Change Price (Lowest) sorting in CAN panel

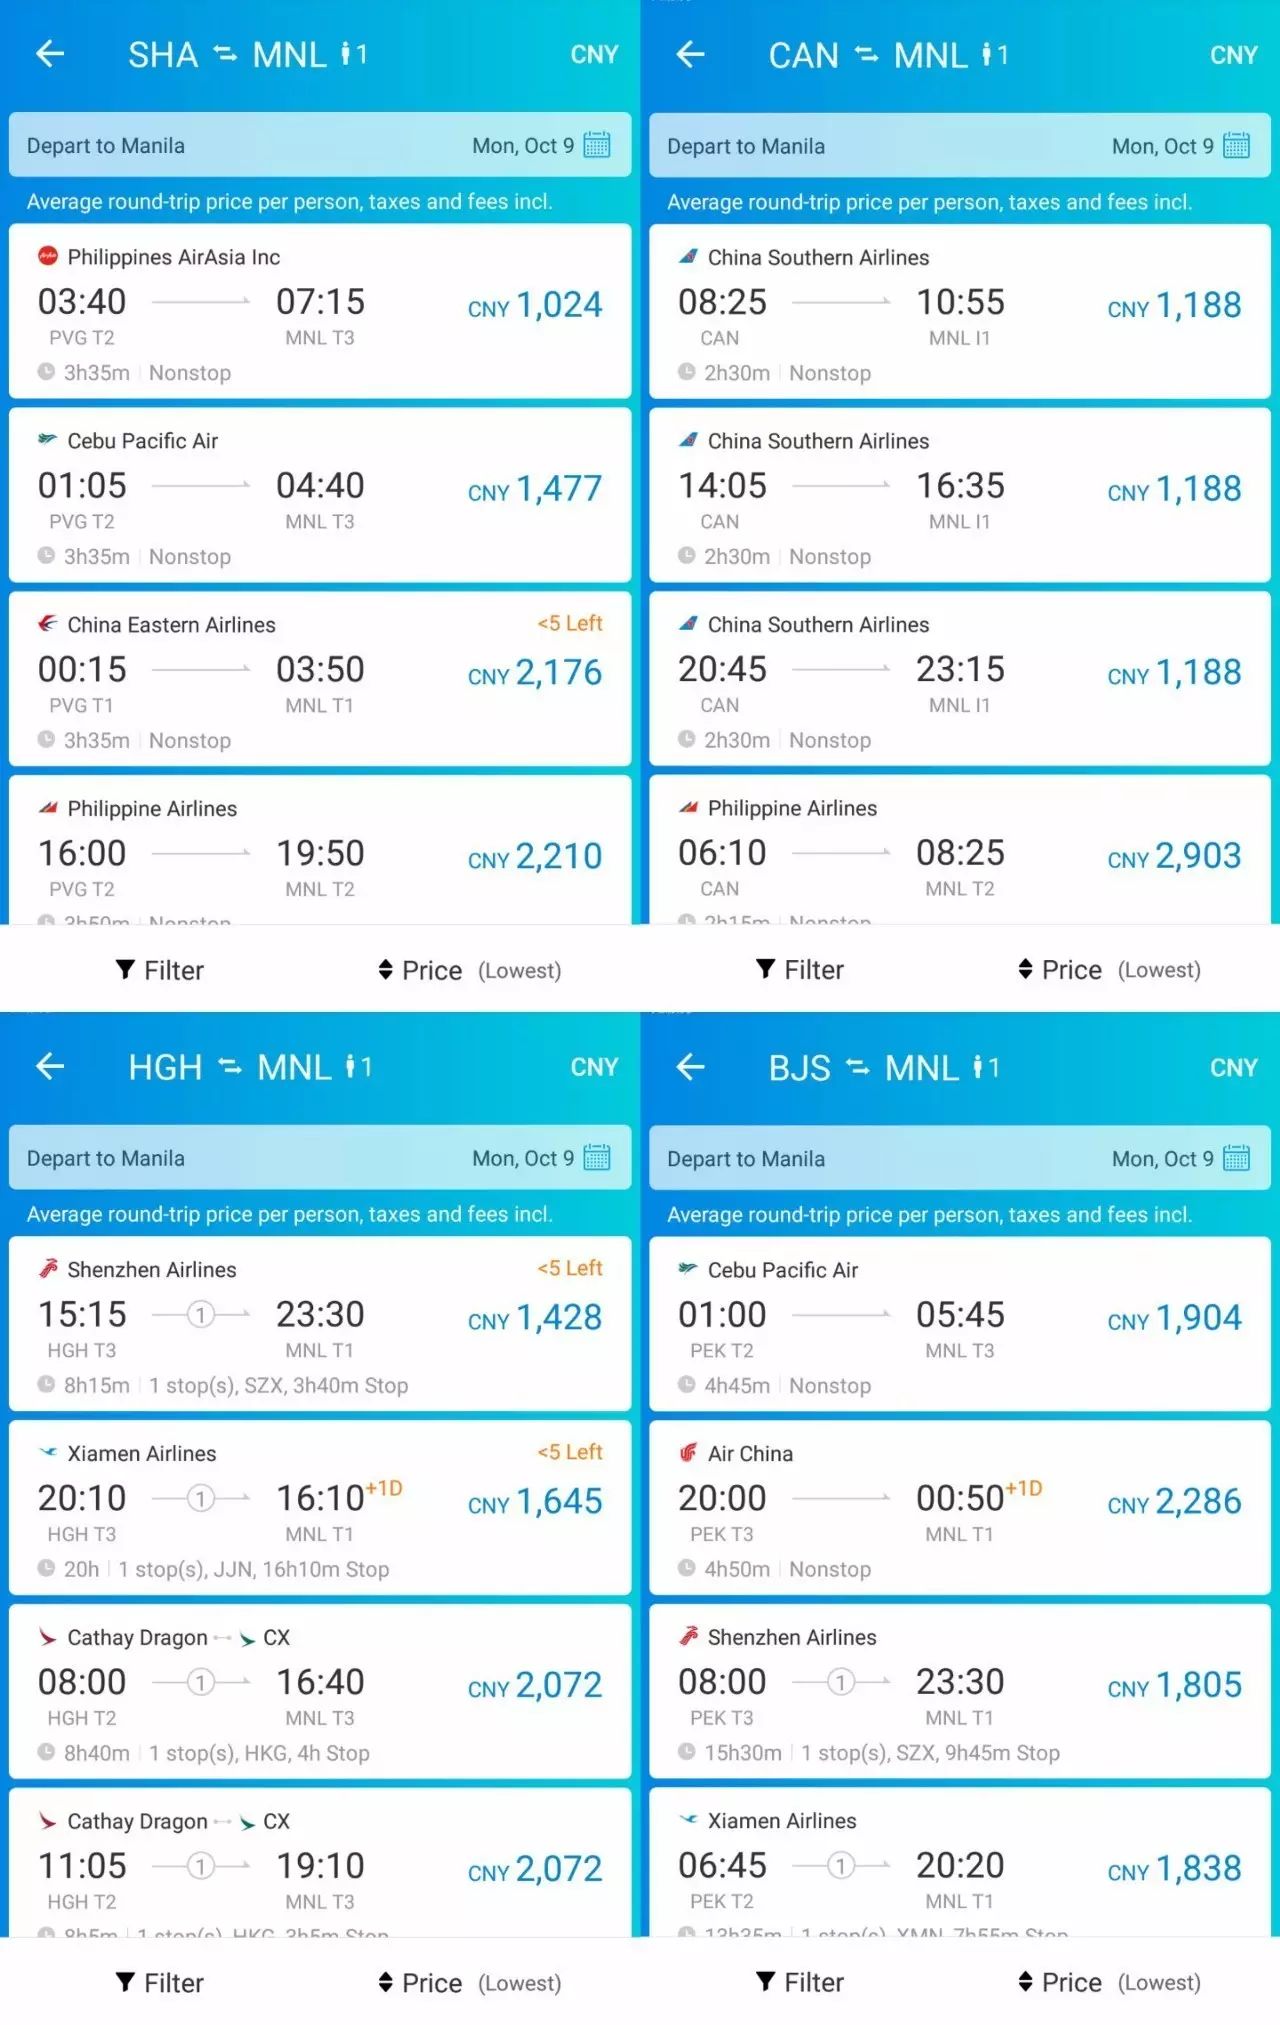point(1110,970)
